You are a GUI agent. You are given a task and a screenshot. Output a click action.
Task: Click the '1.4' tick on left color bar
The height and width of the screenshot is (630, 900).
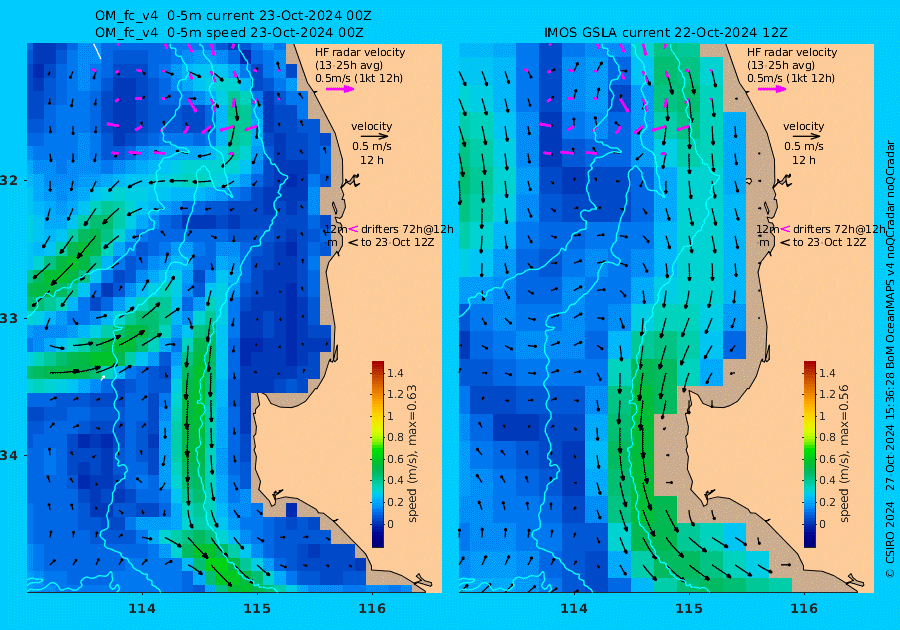tap(395, 373)
